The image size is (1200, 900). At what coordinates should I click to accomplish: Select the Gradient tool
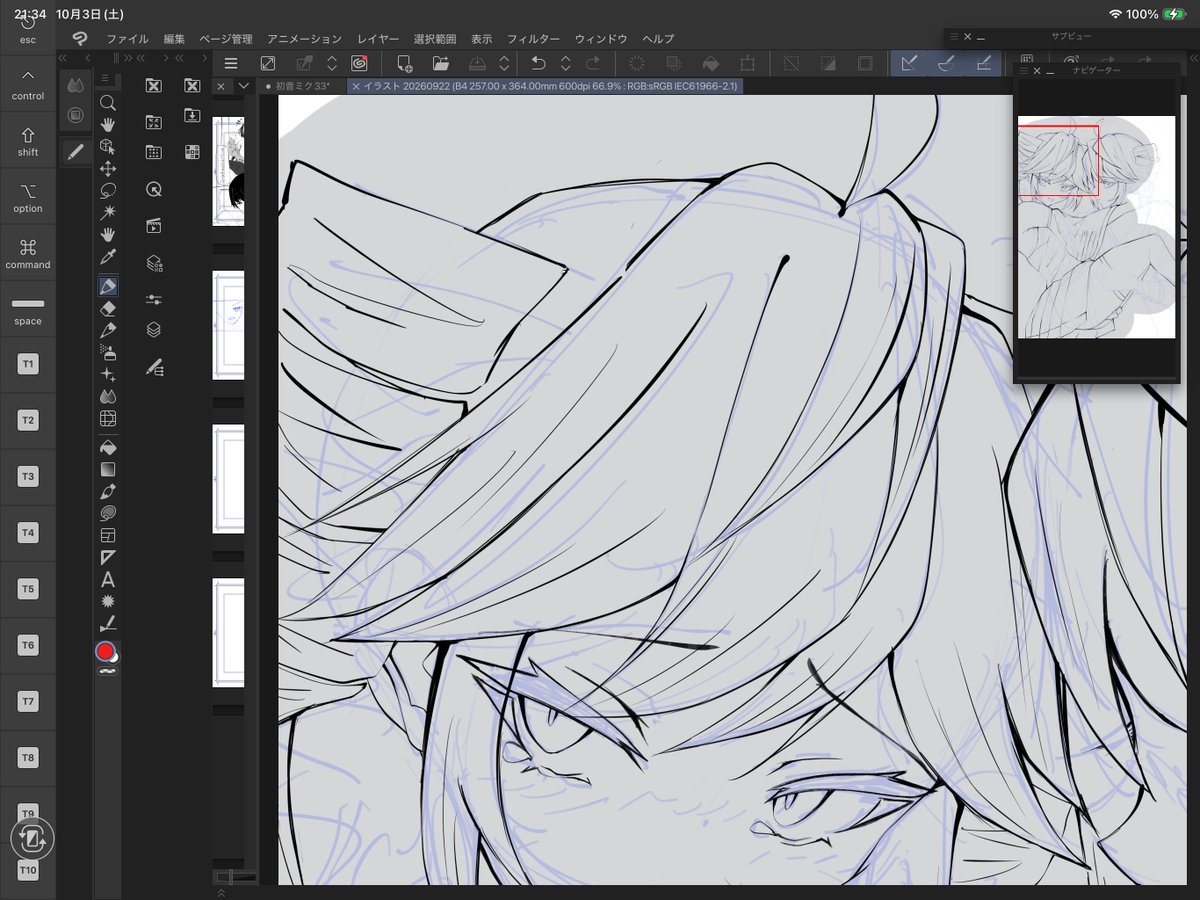pos(108,469)
